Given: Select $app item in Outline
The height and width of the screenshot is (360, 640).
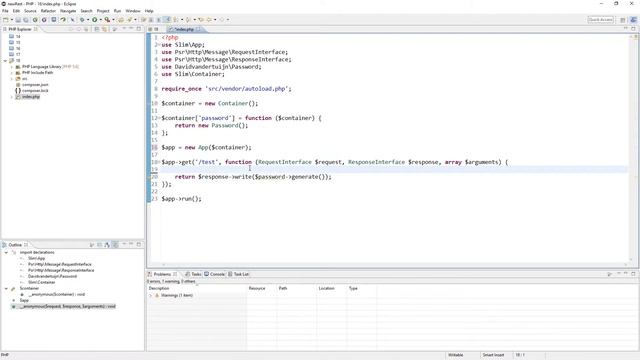Looking at the screenshot, I should tap(24, 300).
